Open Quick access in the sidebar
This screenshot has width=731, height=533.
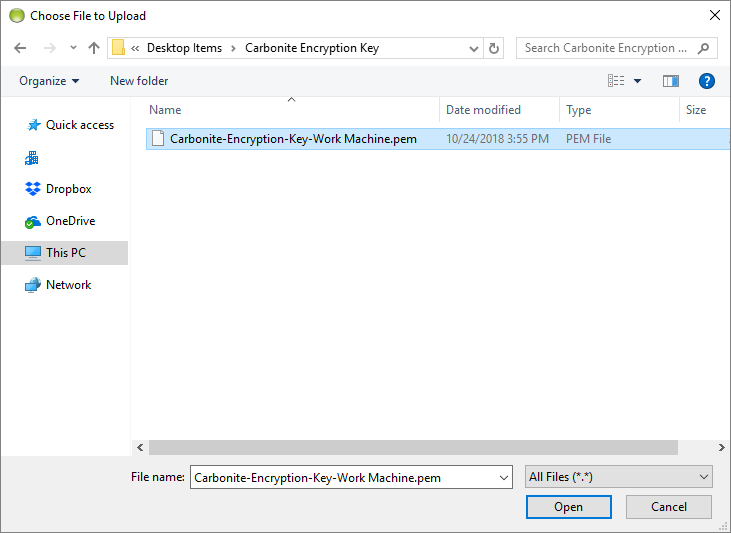[79, 125]
